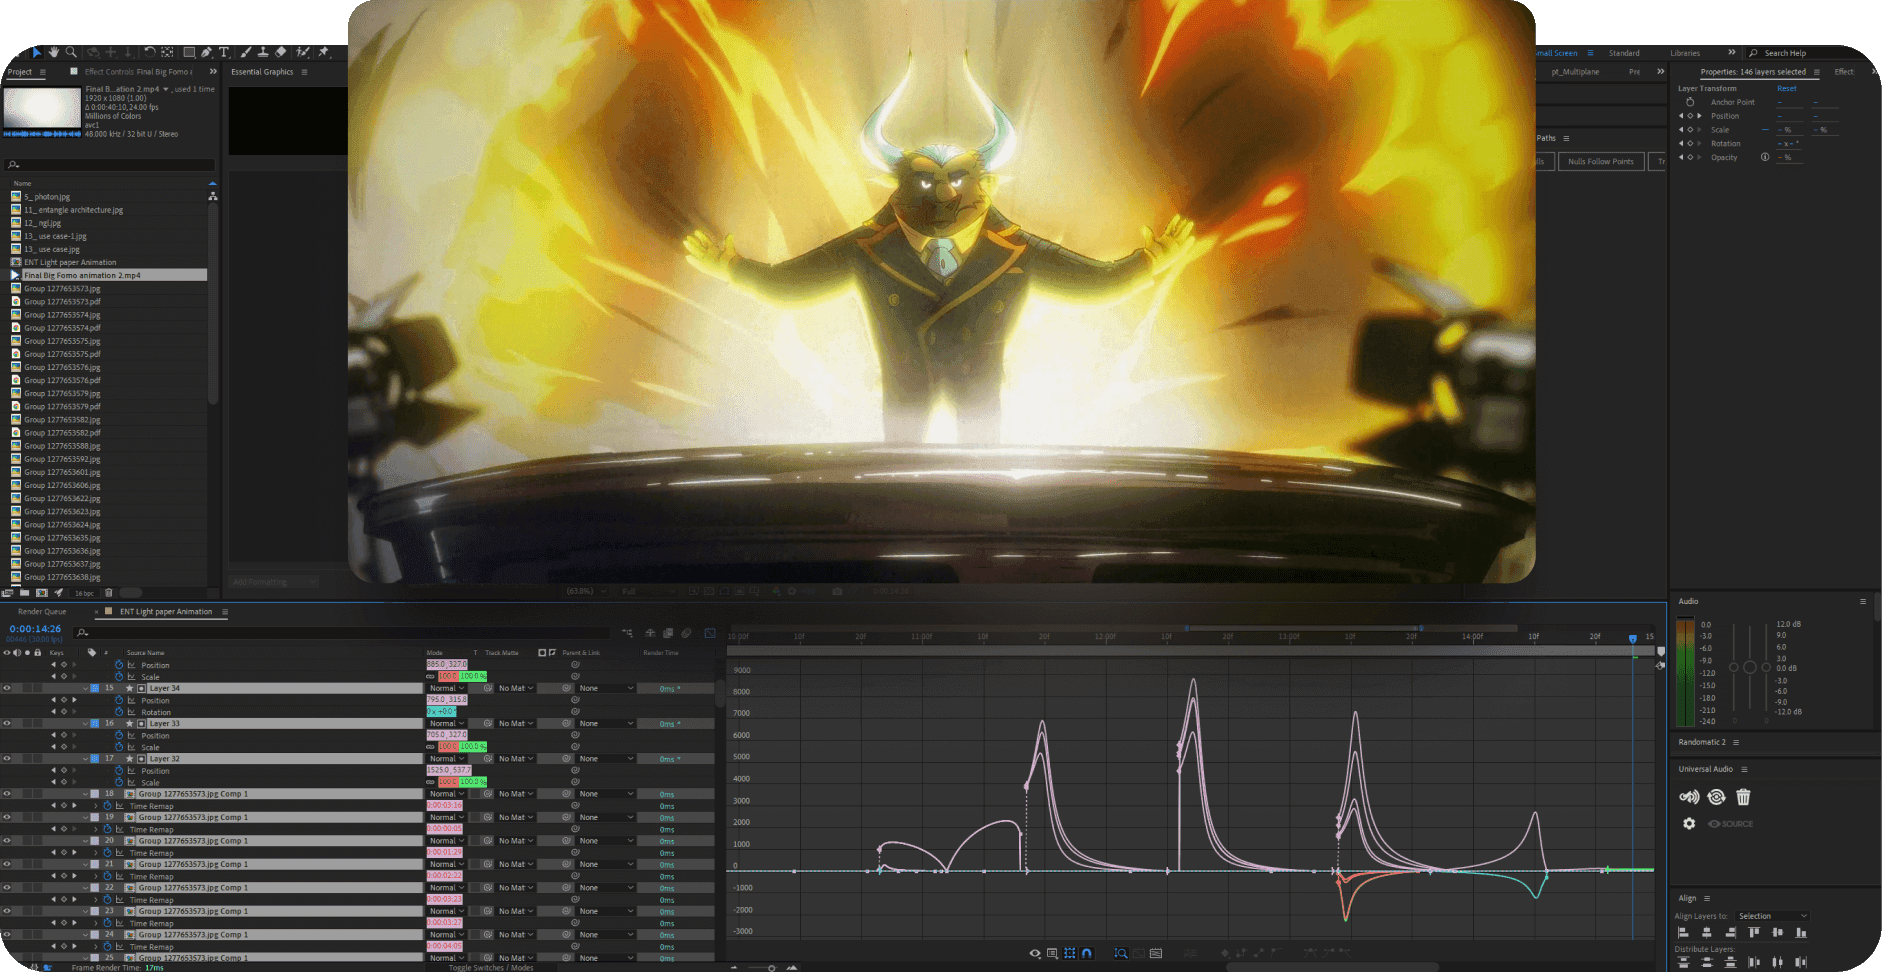The image size is (1882, 972).
Task: Click the timeline zoom slider at bottom
Action: [x=771, y=967]
